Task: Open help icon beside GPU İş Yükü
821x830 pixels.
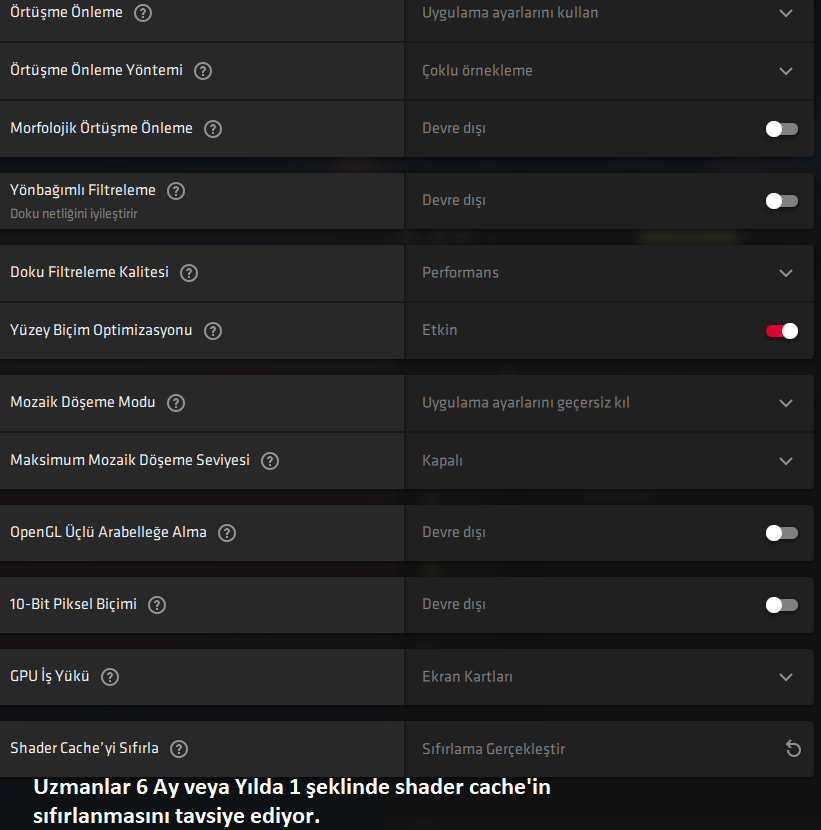Action: pyautogui.click(x=110, y=677)
